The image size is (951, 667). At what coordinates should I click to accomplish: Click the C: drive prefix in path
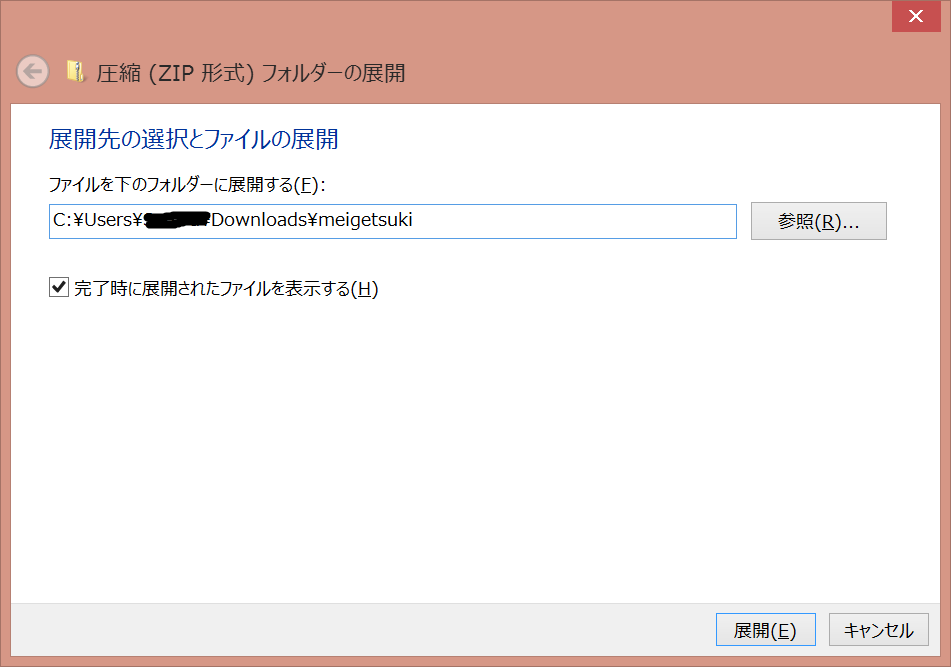[62, 220]
